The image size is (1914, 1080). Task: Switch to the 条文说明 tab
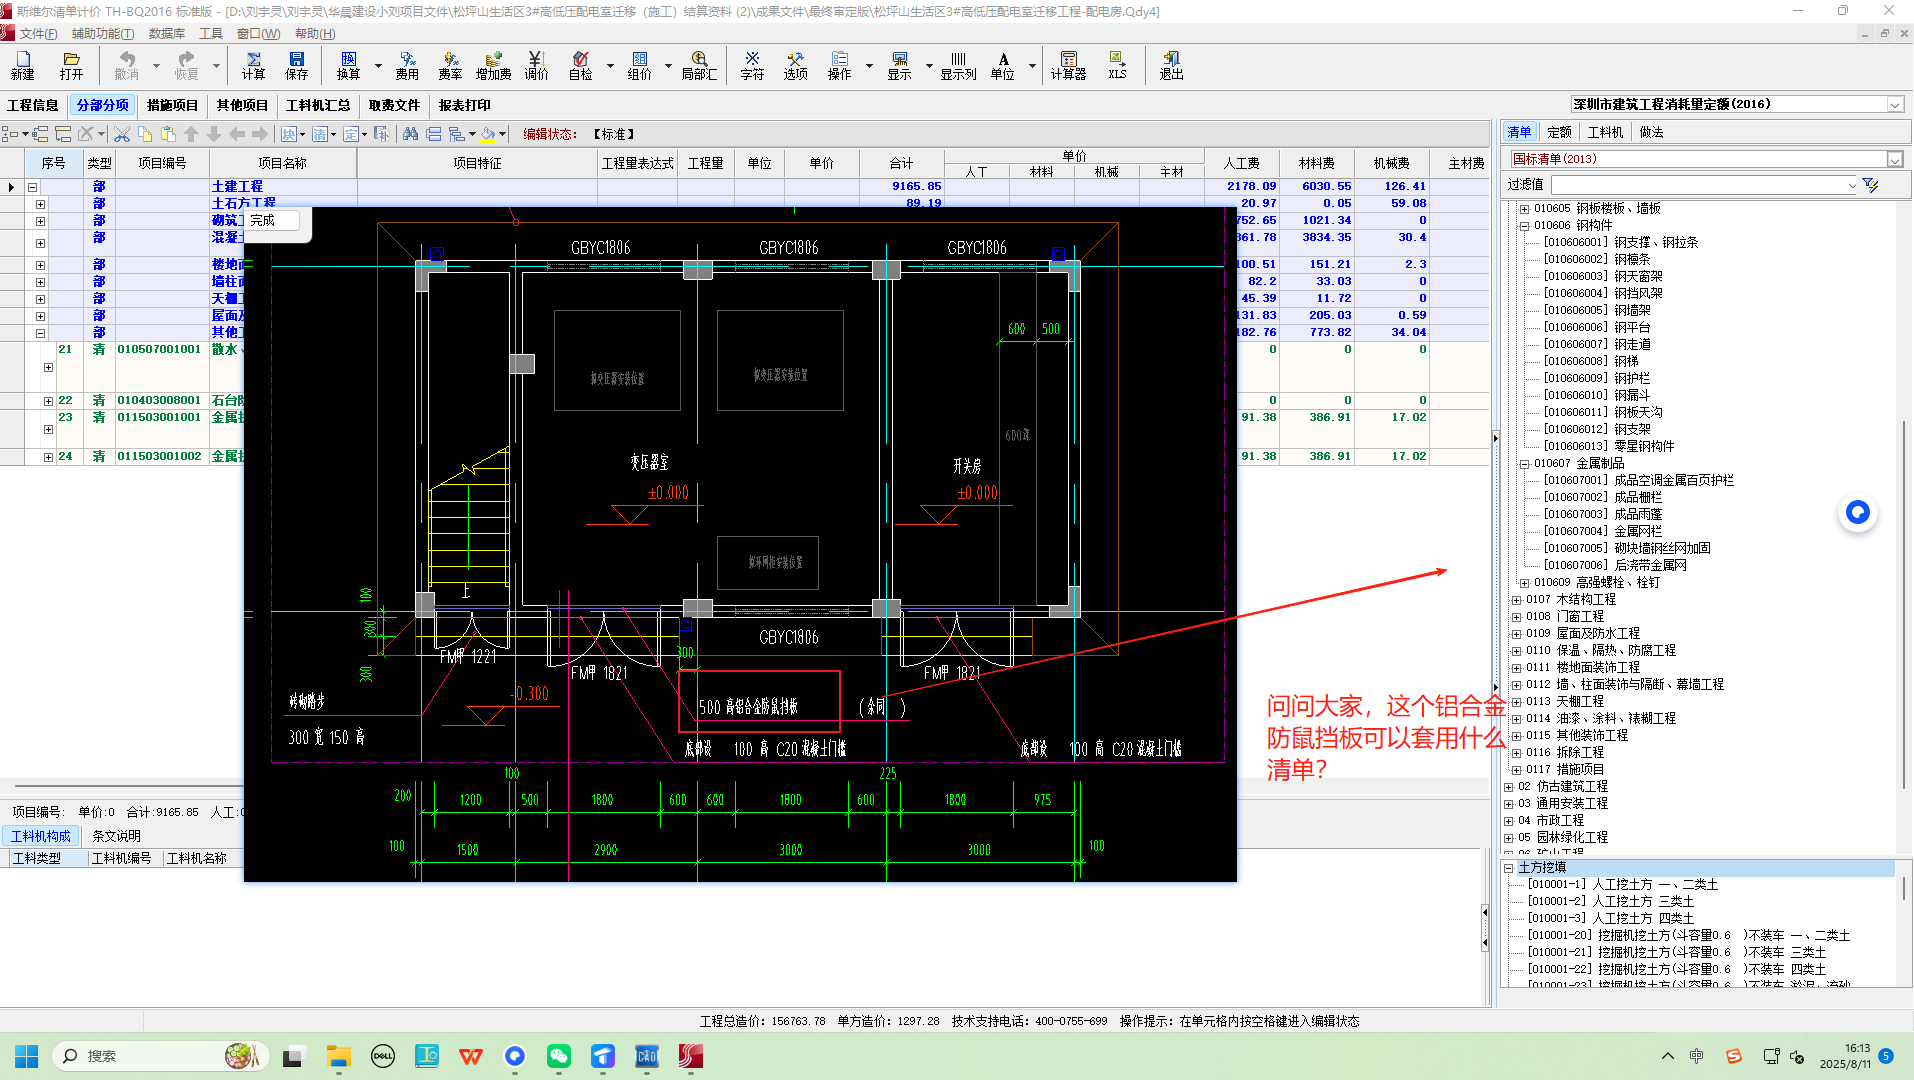(x=116, y=836)
